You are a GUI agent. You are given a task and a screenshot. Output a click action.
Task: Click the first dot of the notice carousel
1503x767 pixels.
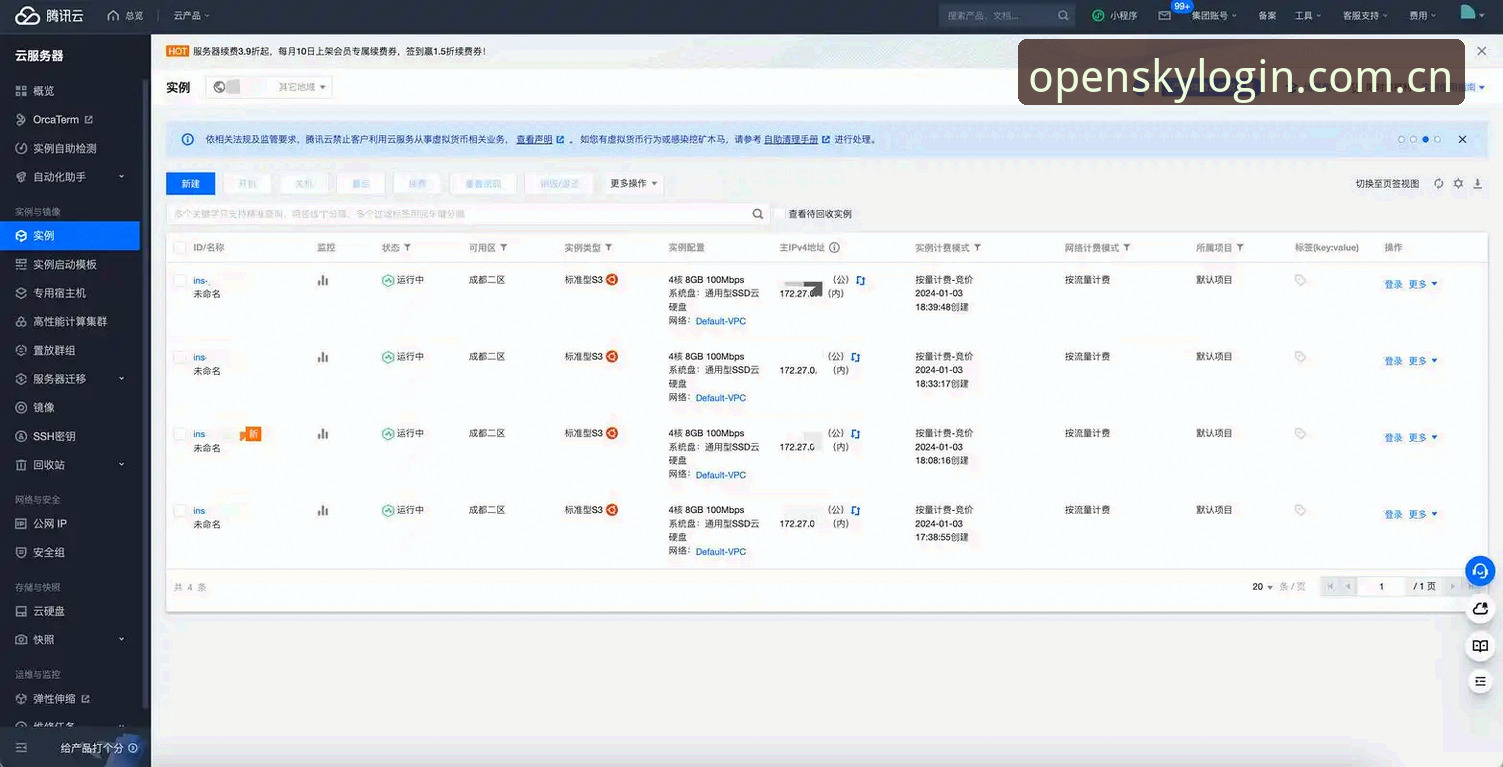coord(1401,140)
